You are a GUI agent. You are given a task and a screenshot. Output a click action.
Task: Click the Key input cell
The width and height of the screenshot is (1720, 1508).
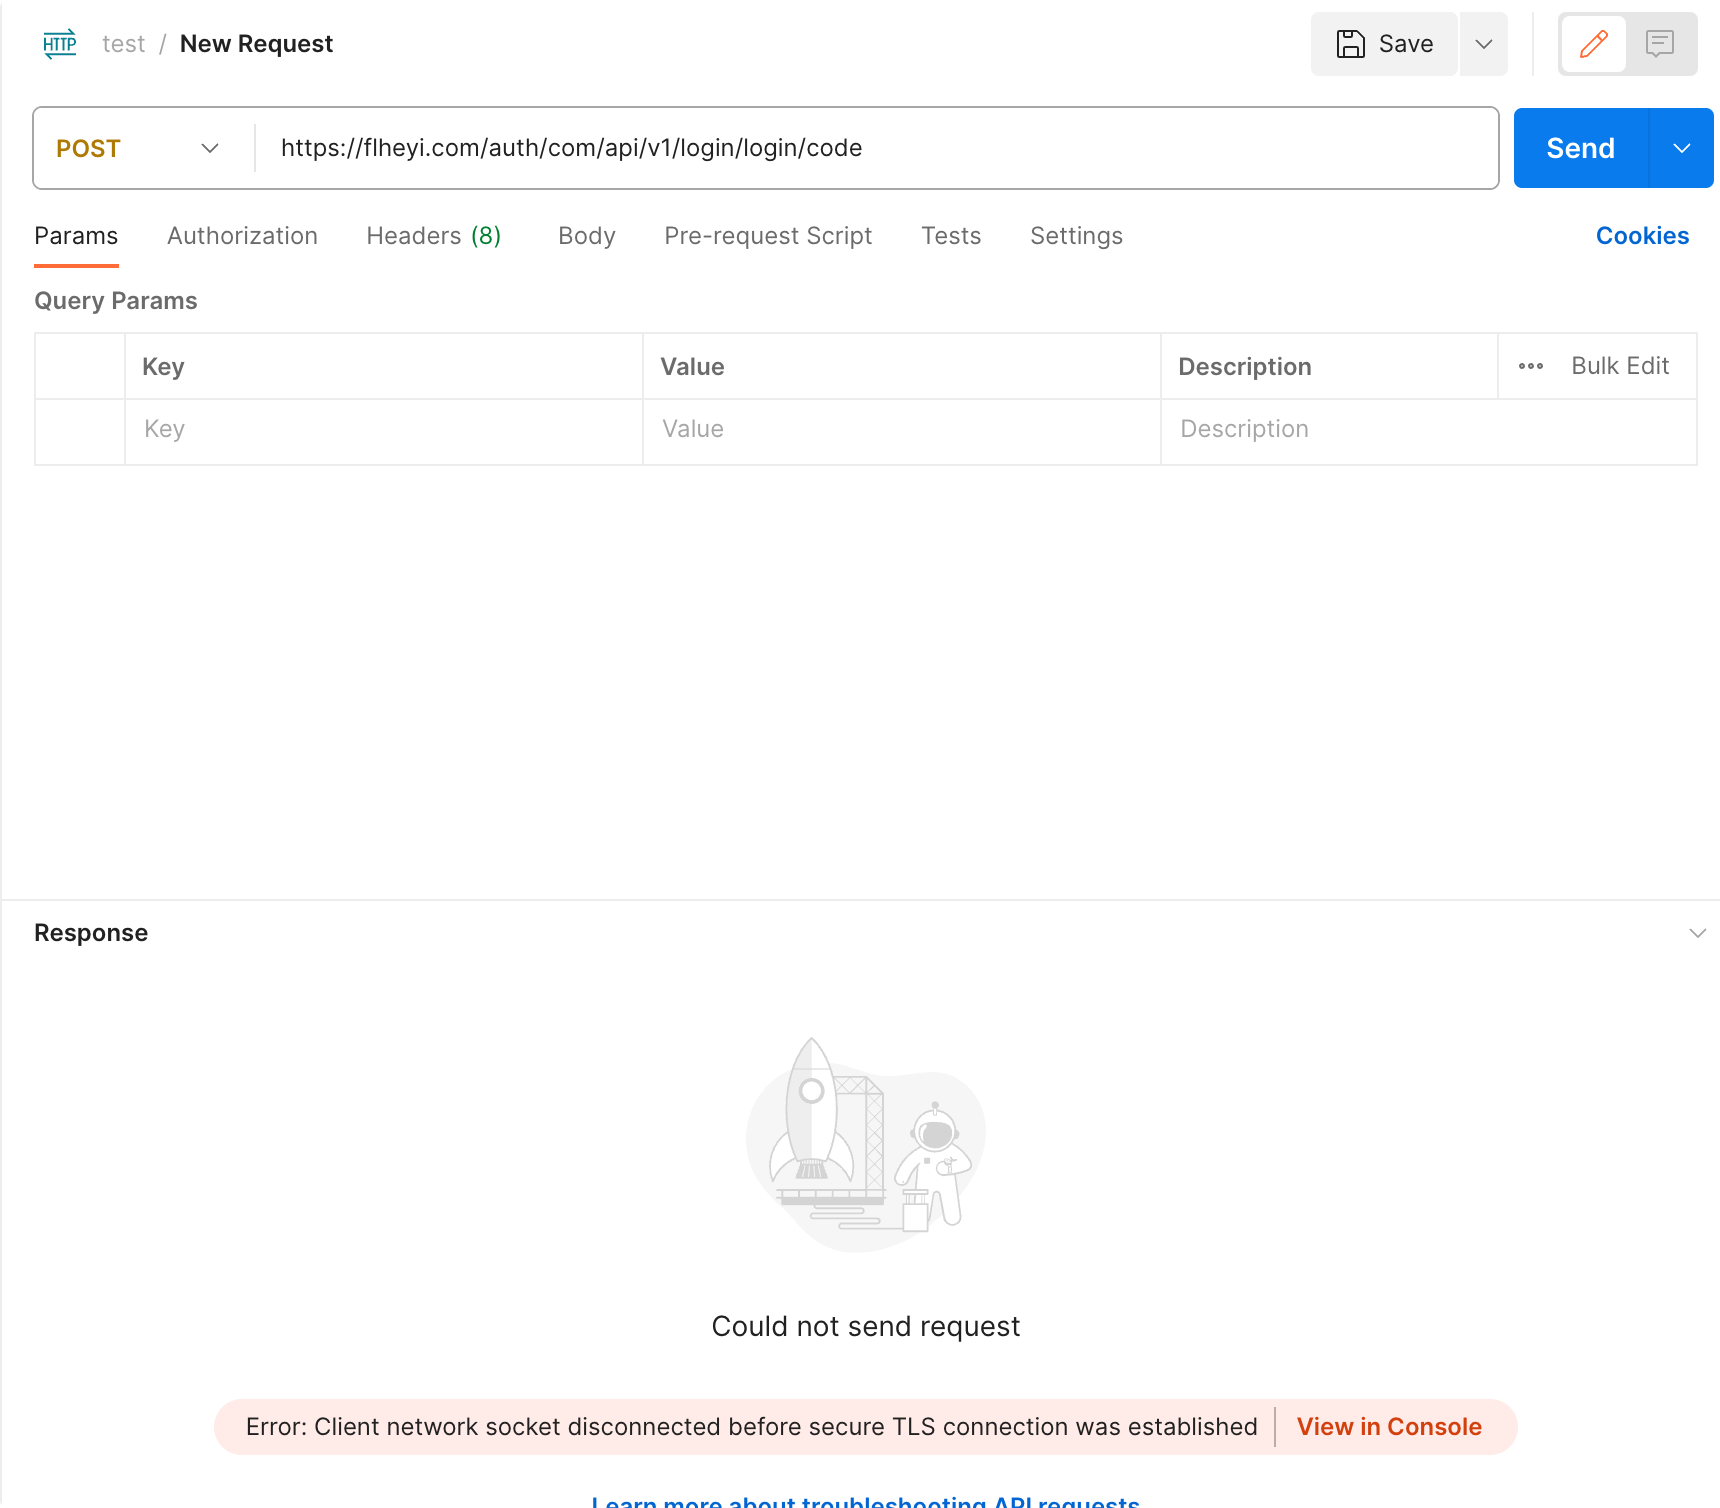pos(384,432)
